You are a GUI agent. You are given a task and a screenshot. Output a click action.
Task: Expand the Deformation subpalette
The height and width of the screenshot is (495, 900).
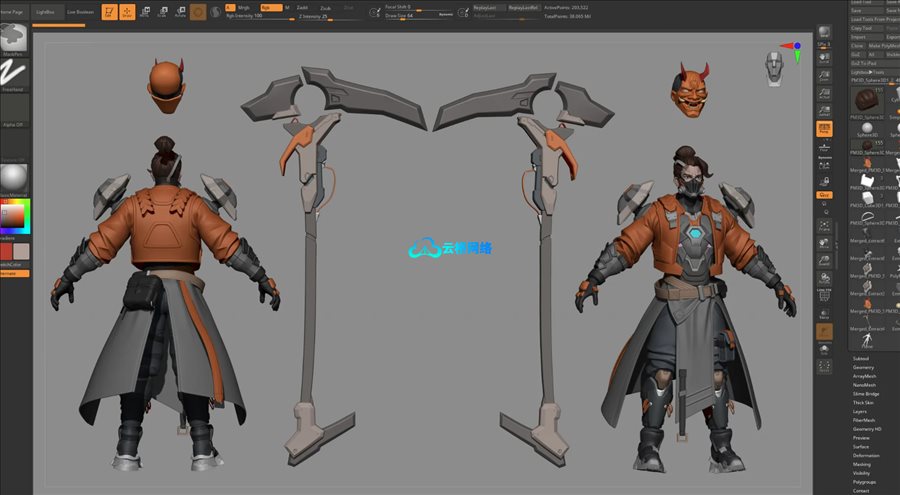866,455
